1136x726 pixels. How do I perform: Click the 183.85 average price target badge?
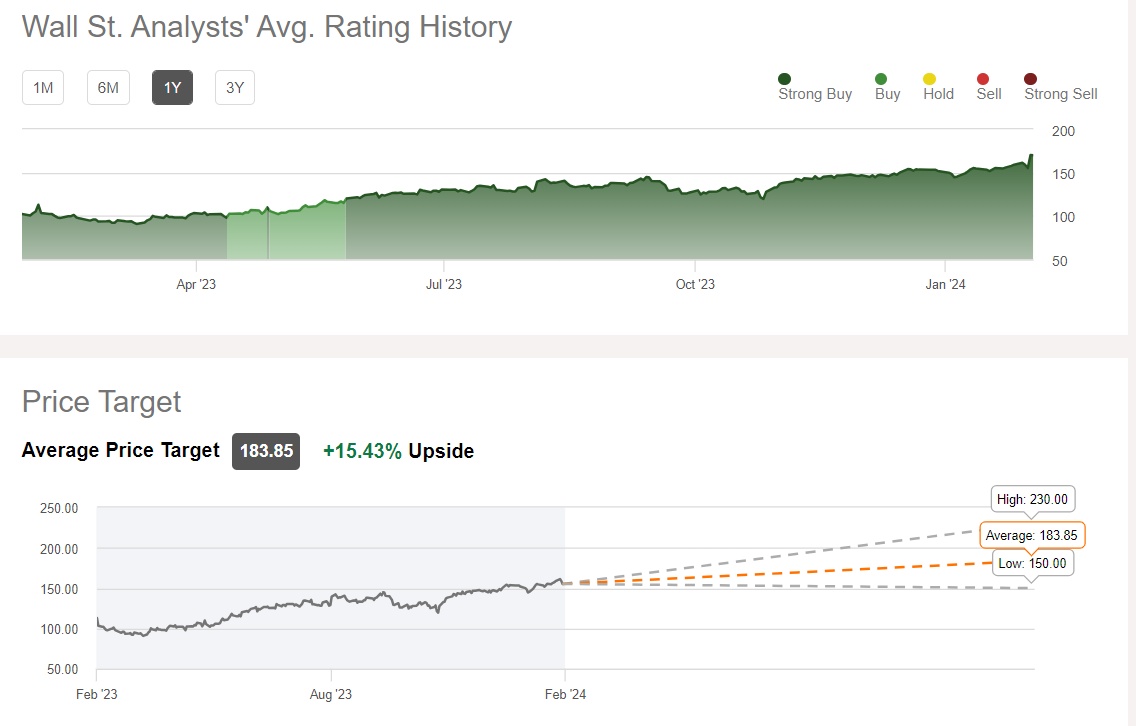tap(266, 451)
